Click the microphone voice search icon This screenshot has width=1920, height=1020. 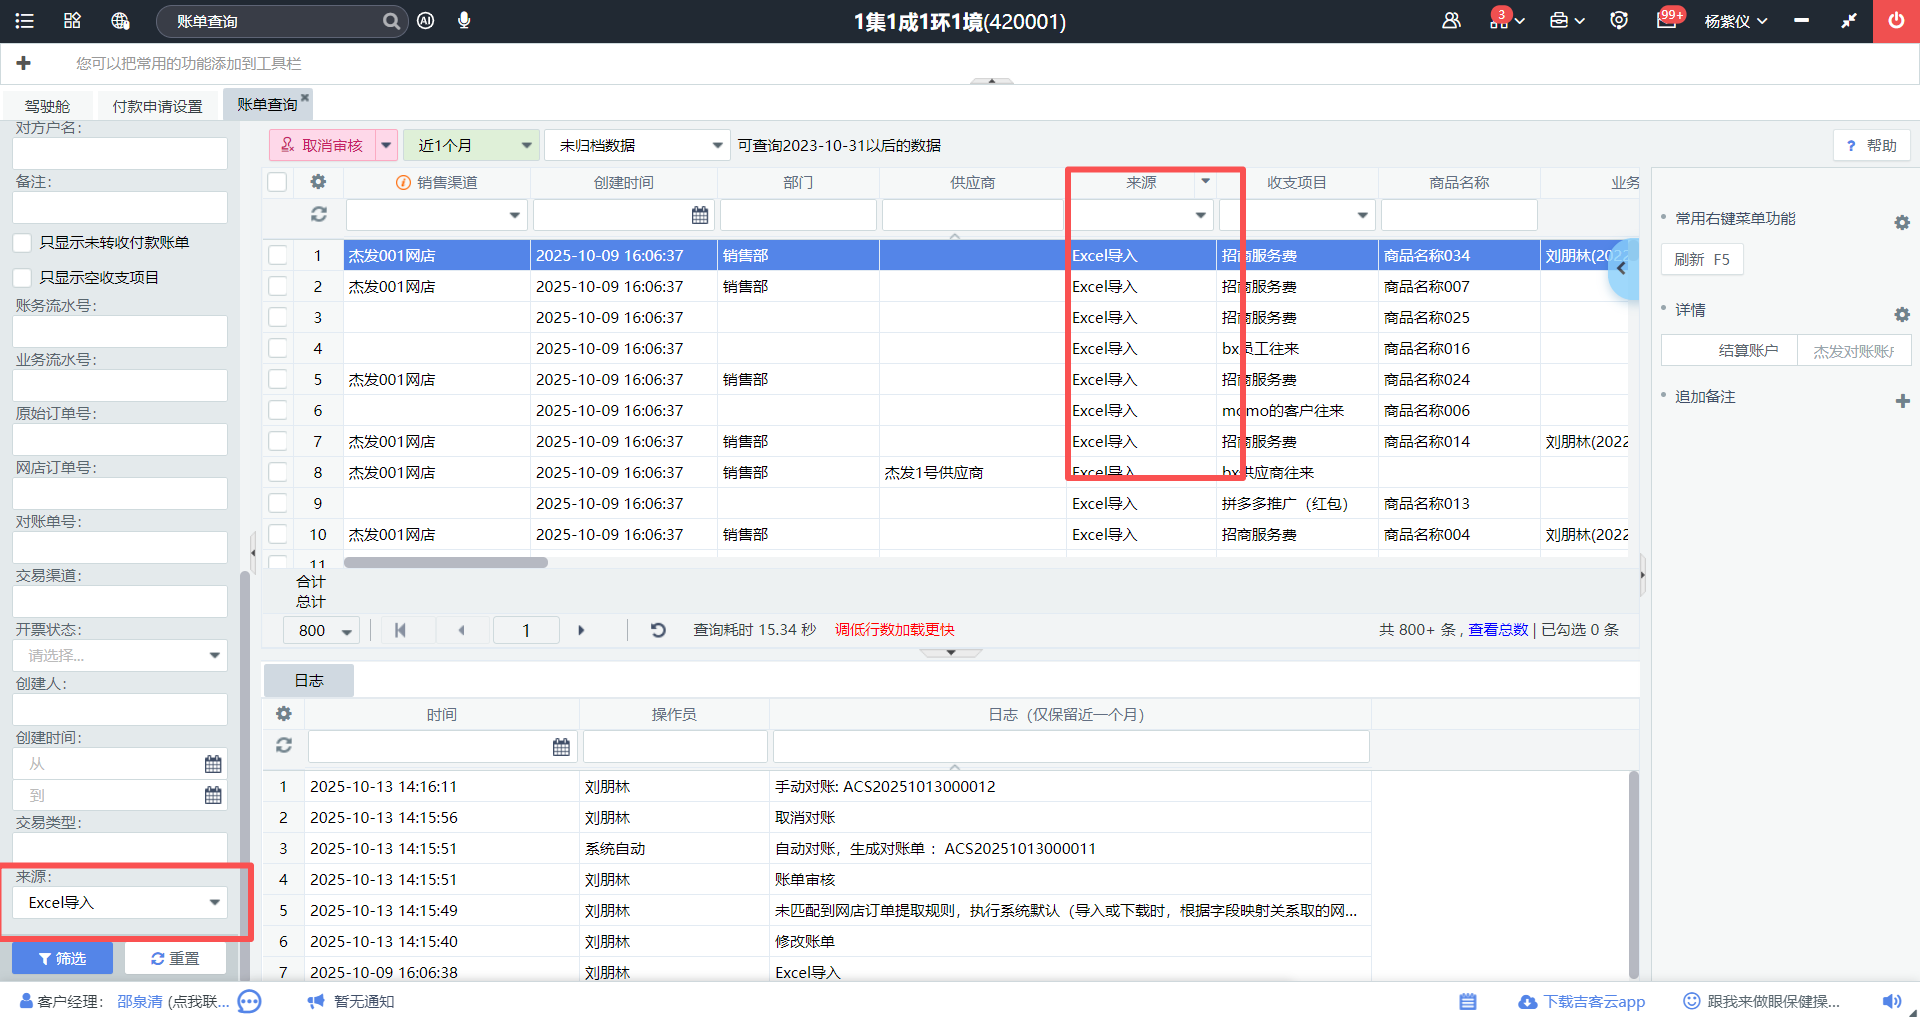click(464, 21)
